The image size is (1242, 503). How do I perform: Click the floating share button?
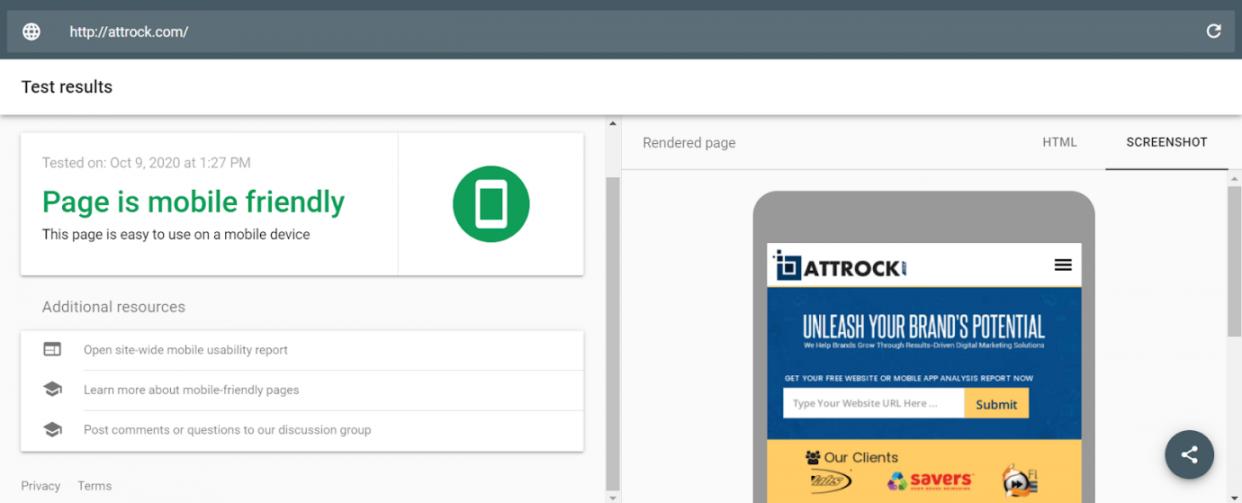1189,455
